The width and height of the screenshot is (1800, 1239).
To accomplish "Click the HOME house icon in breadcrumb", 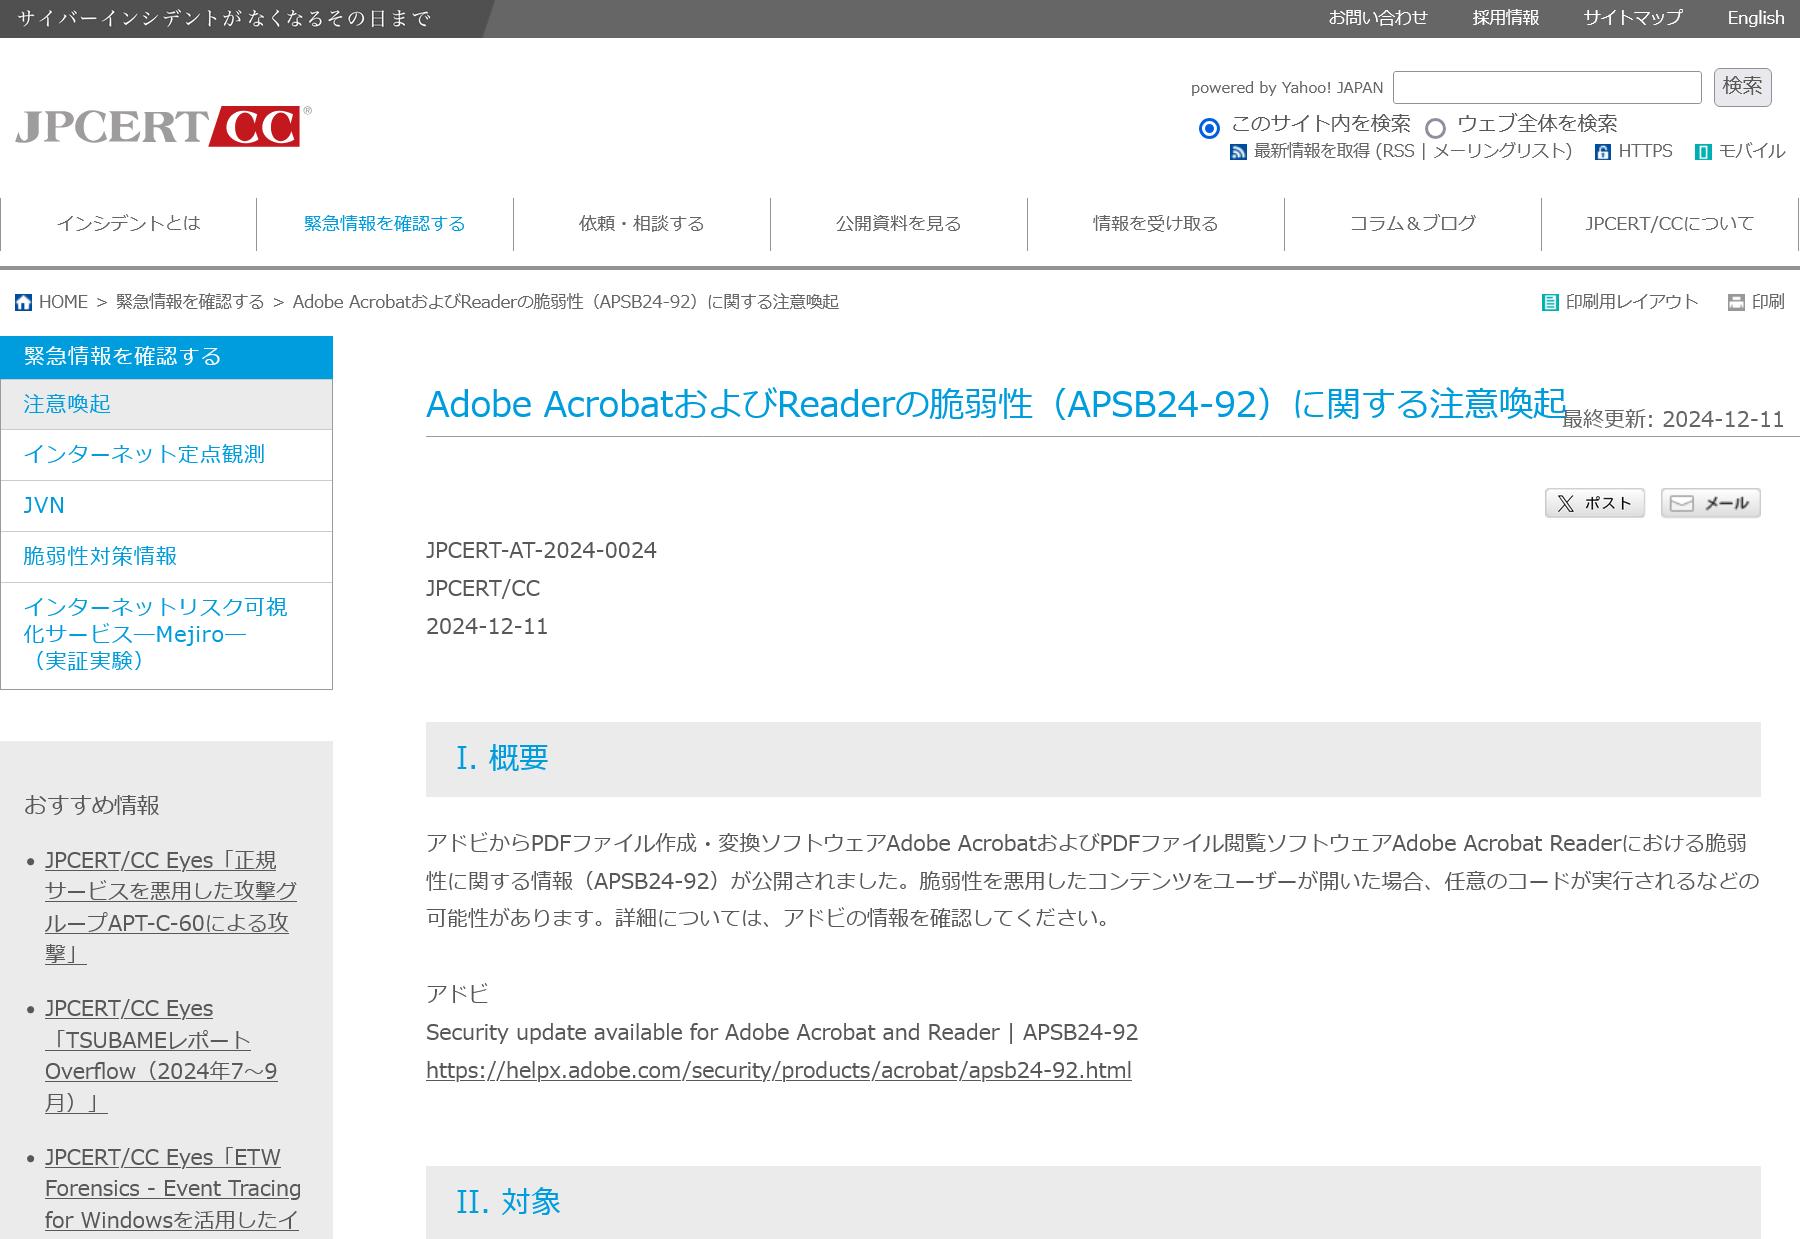I will [24, 302].
